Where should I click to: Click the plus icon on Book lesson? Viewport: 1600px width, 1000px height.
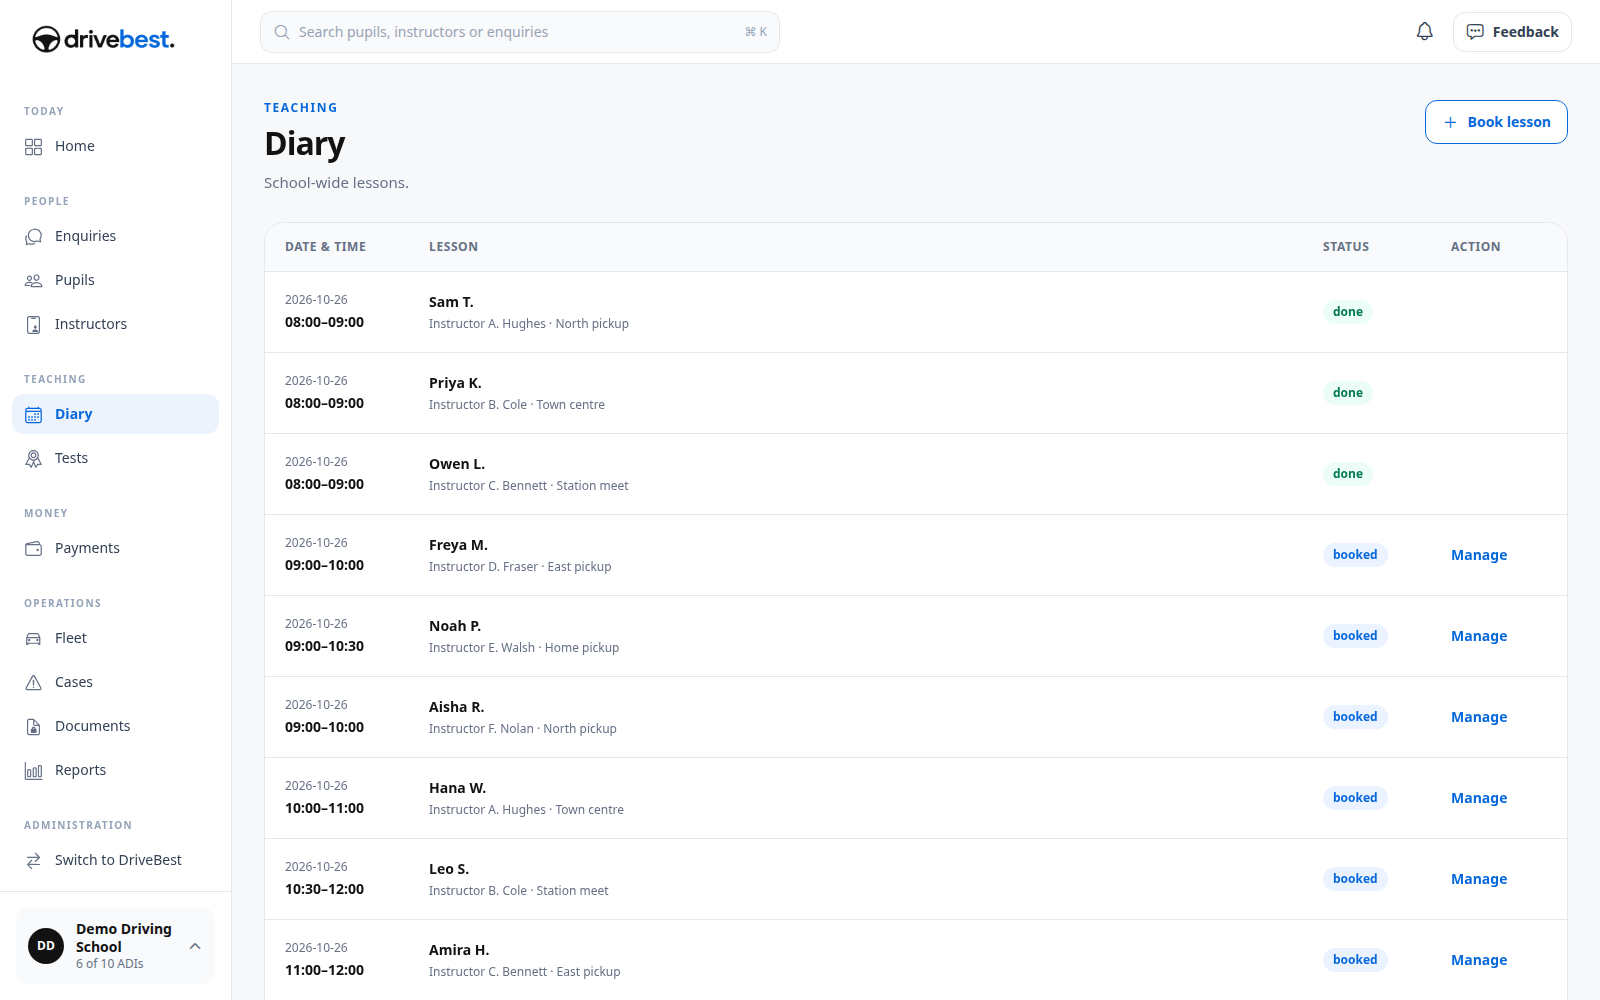1450,122
